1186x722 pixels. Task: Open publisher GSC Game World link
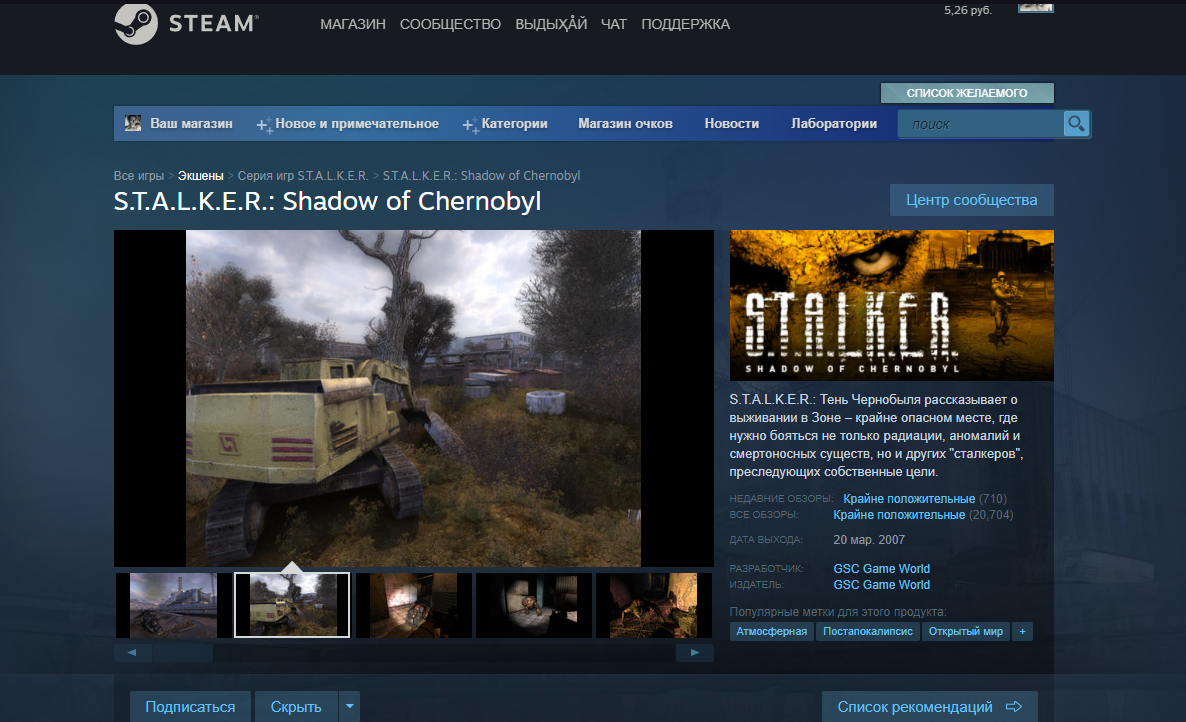881,584
